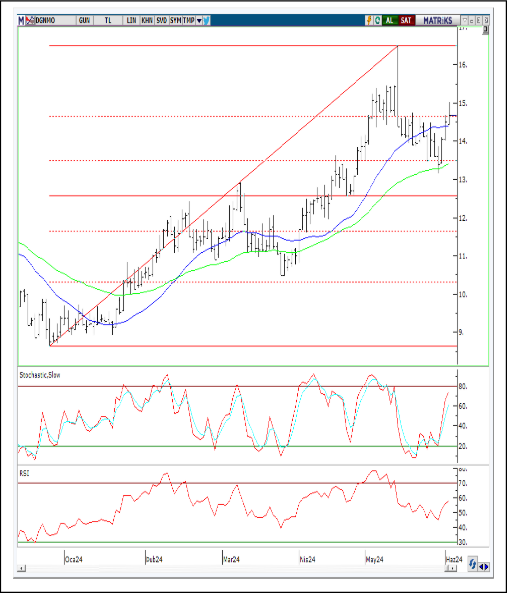Screen dimensions: 507x593
Task: Open the GUN period selector
Action: tap(84, 20)
